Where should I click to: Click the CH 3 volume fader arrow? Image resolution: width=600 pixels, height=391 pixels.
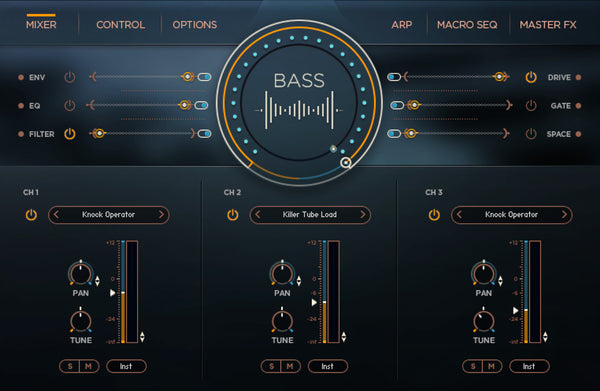515,310
